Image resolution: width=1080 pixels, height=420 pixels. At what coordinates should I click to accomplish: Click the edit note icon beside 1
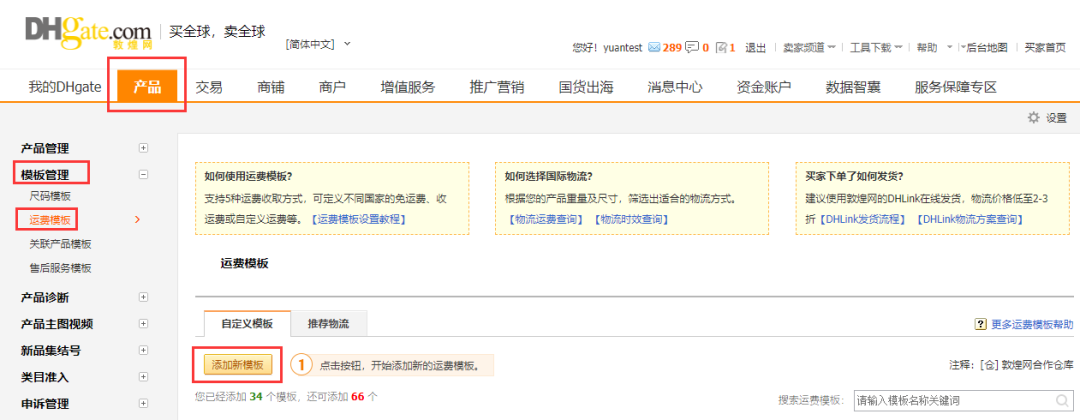point(722,48)
